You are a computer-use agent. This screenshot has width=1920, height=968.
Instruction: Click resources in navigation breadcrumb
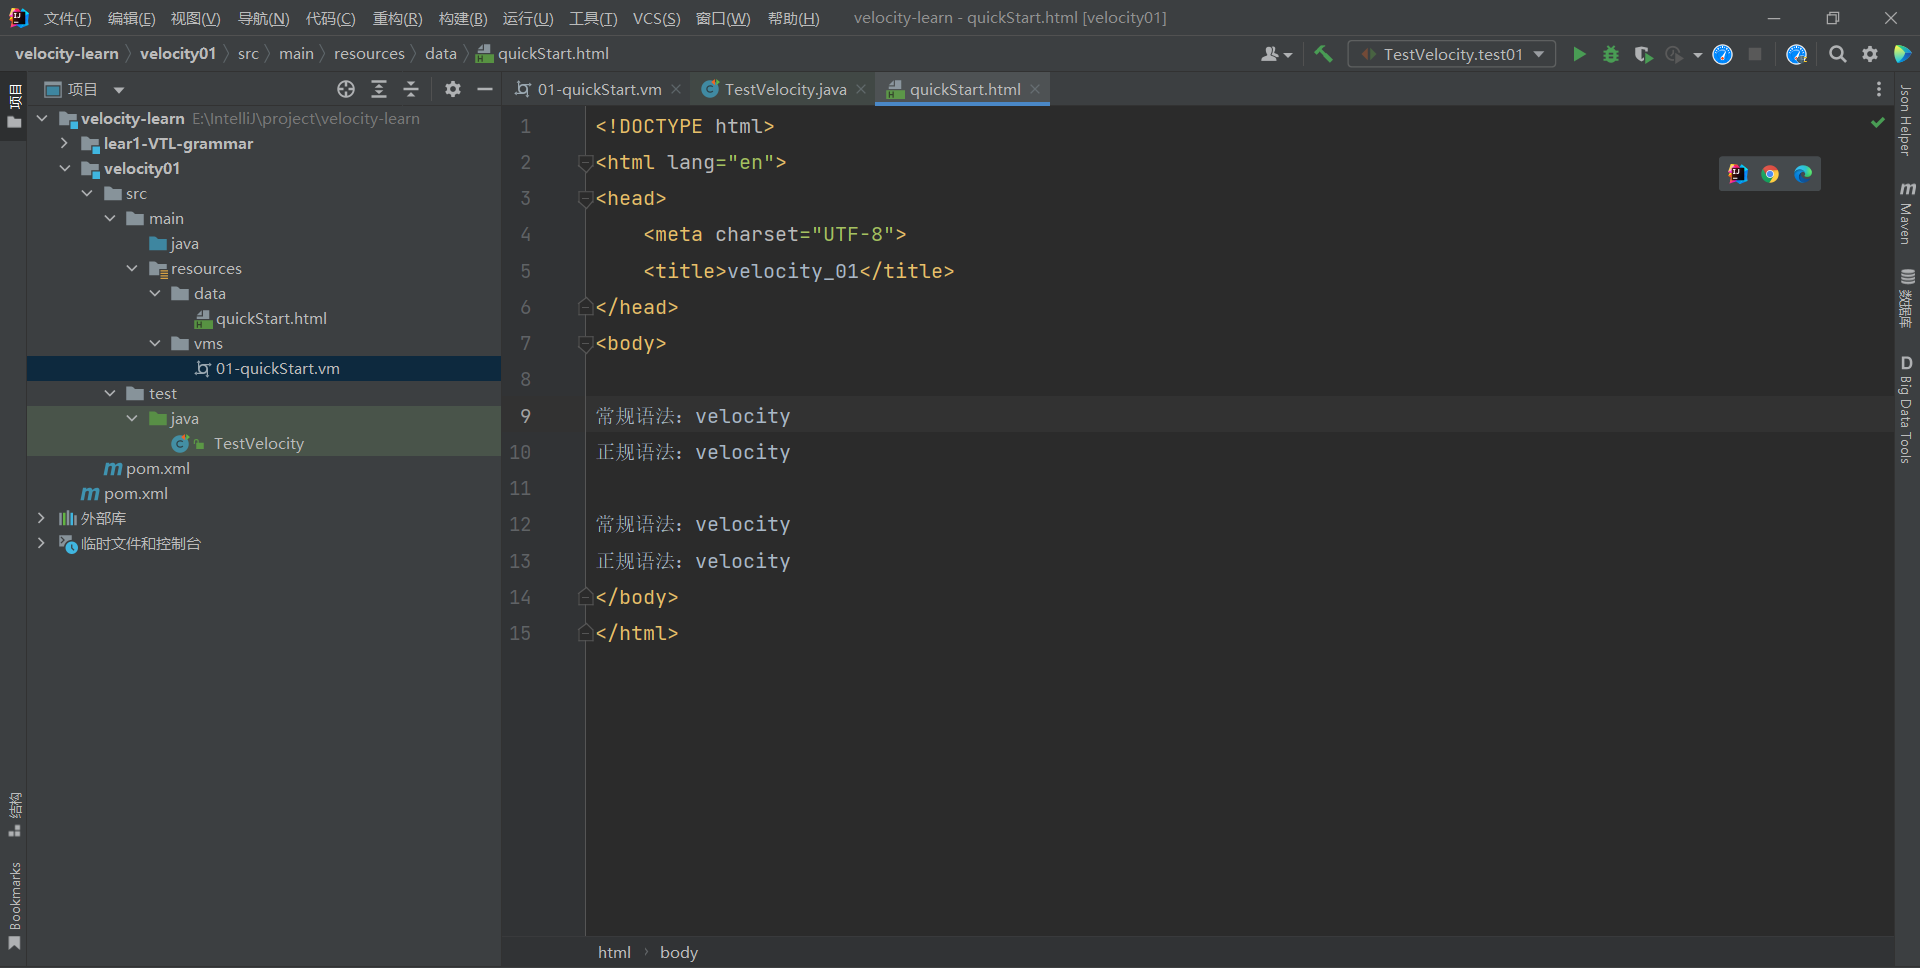pyautogui.click(x=369, y=54)
